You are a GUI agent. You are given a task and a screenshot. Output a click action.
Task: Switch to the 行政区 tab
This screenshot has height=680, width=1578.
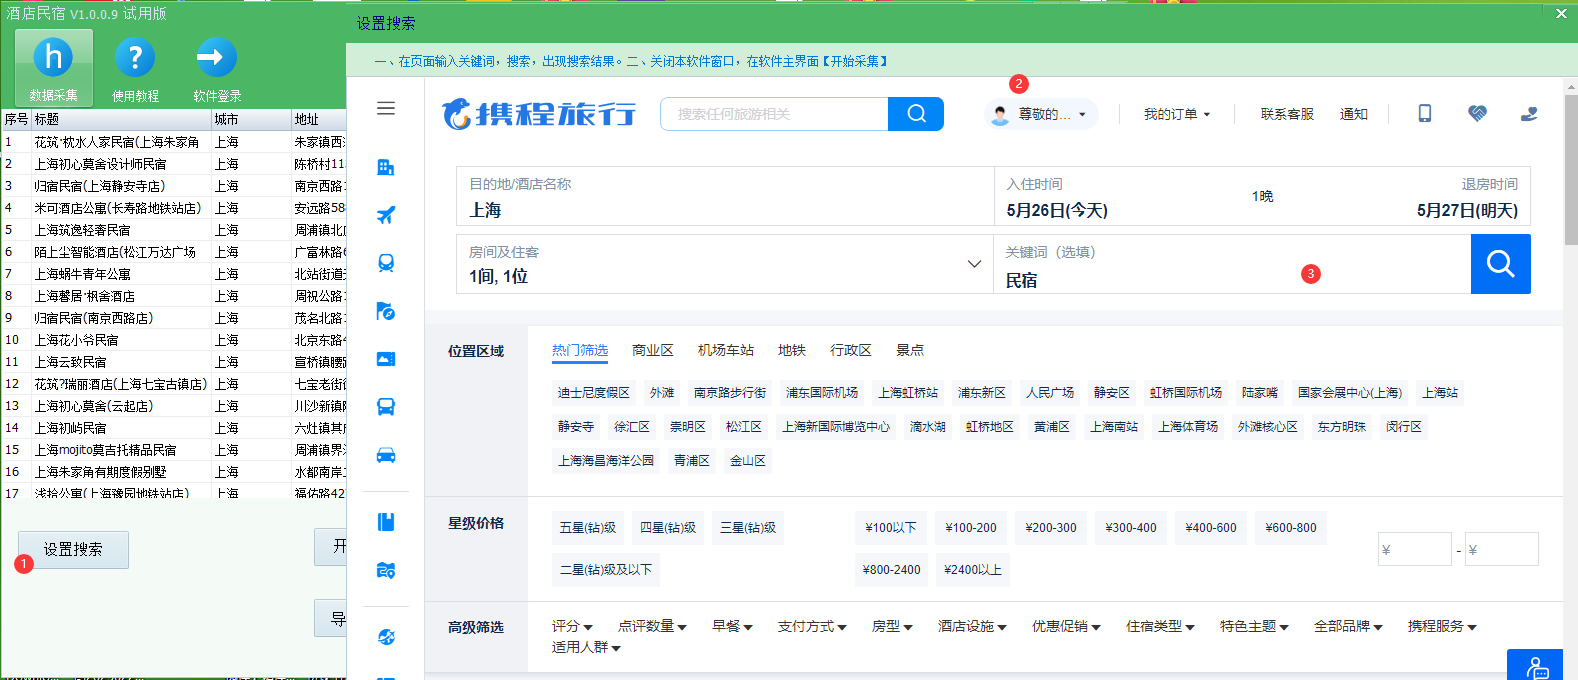[851, 350]
